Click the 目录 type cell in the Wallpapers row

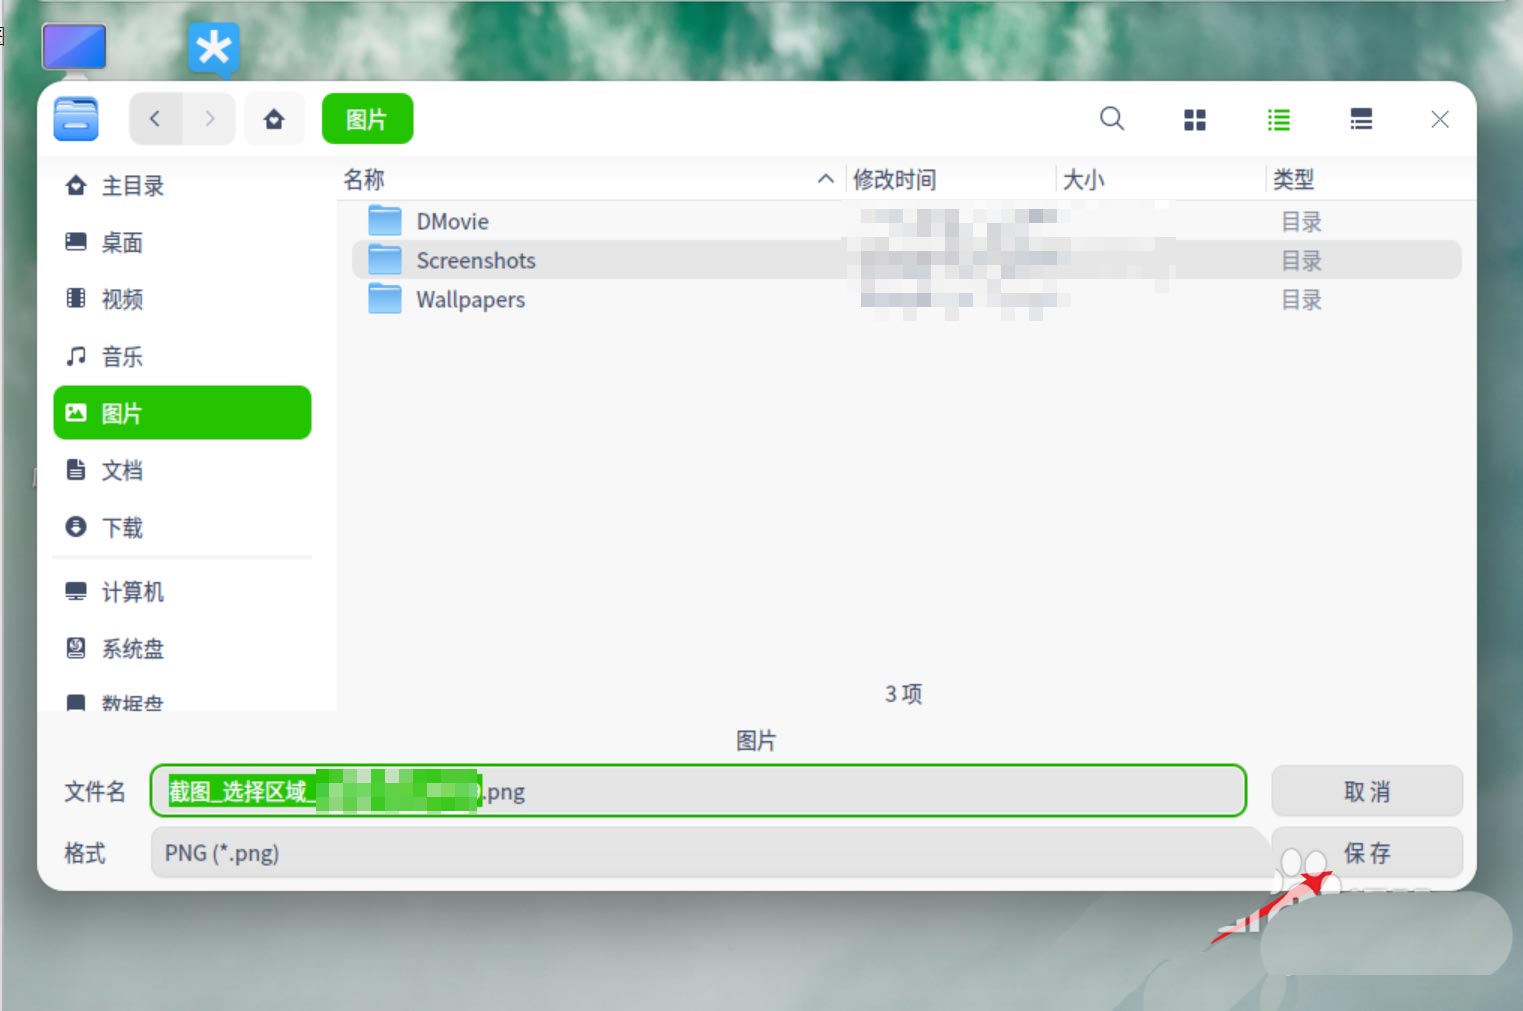[x=1301, y=300]
